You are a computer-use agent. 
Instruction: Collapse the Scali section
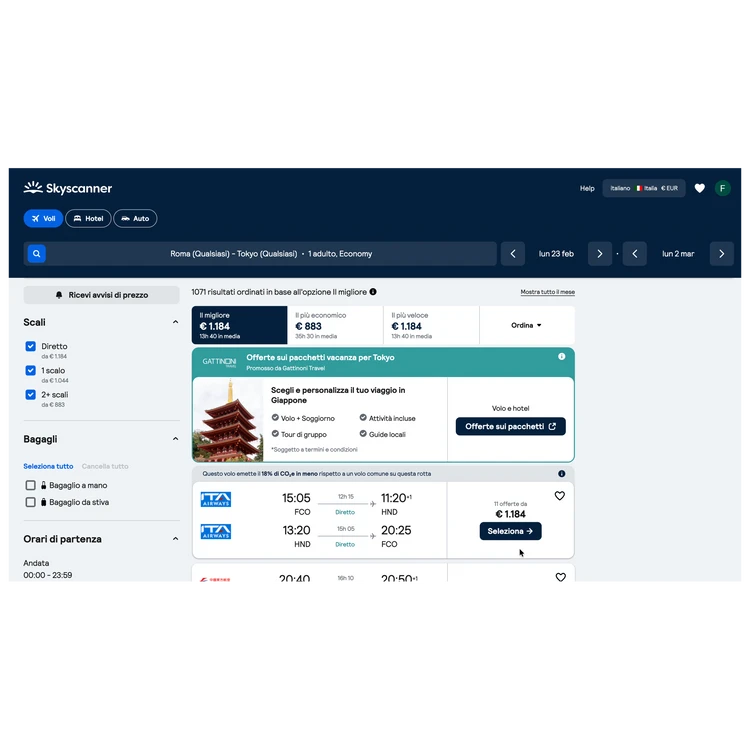pyautogui.click(x=176, y=322)
